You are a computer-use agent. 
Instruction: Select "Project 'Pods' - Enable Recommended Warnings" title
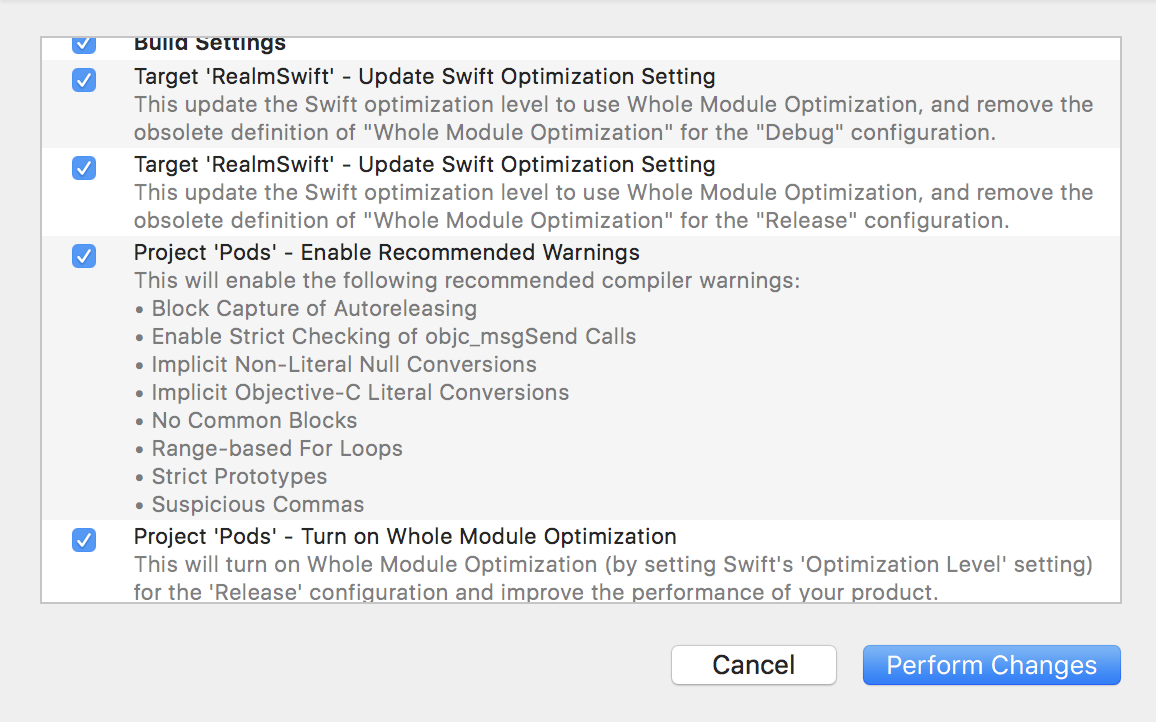[x=386, y=252]
